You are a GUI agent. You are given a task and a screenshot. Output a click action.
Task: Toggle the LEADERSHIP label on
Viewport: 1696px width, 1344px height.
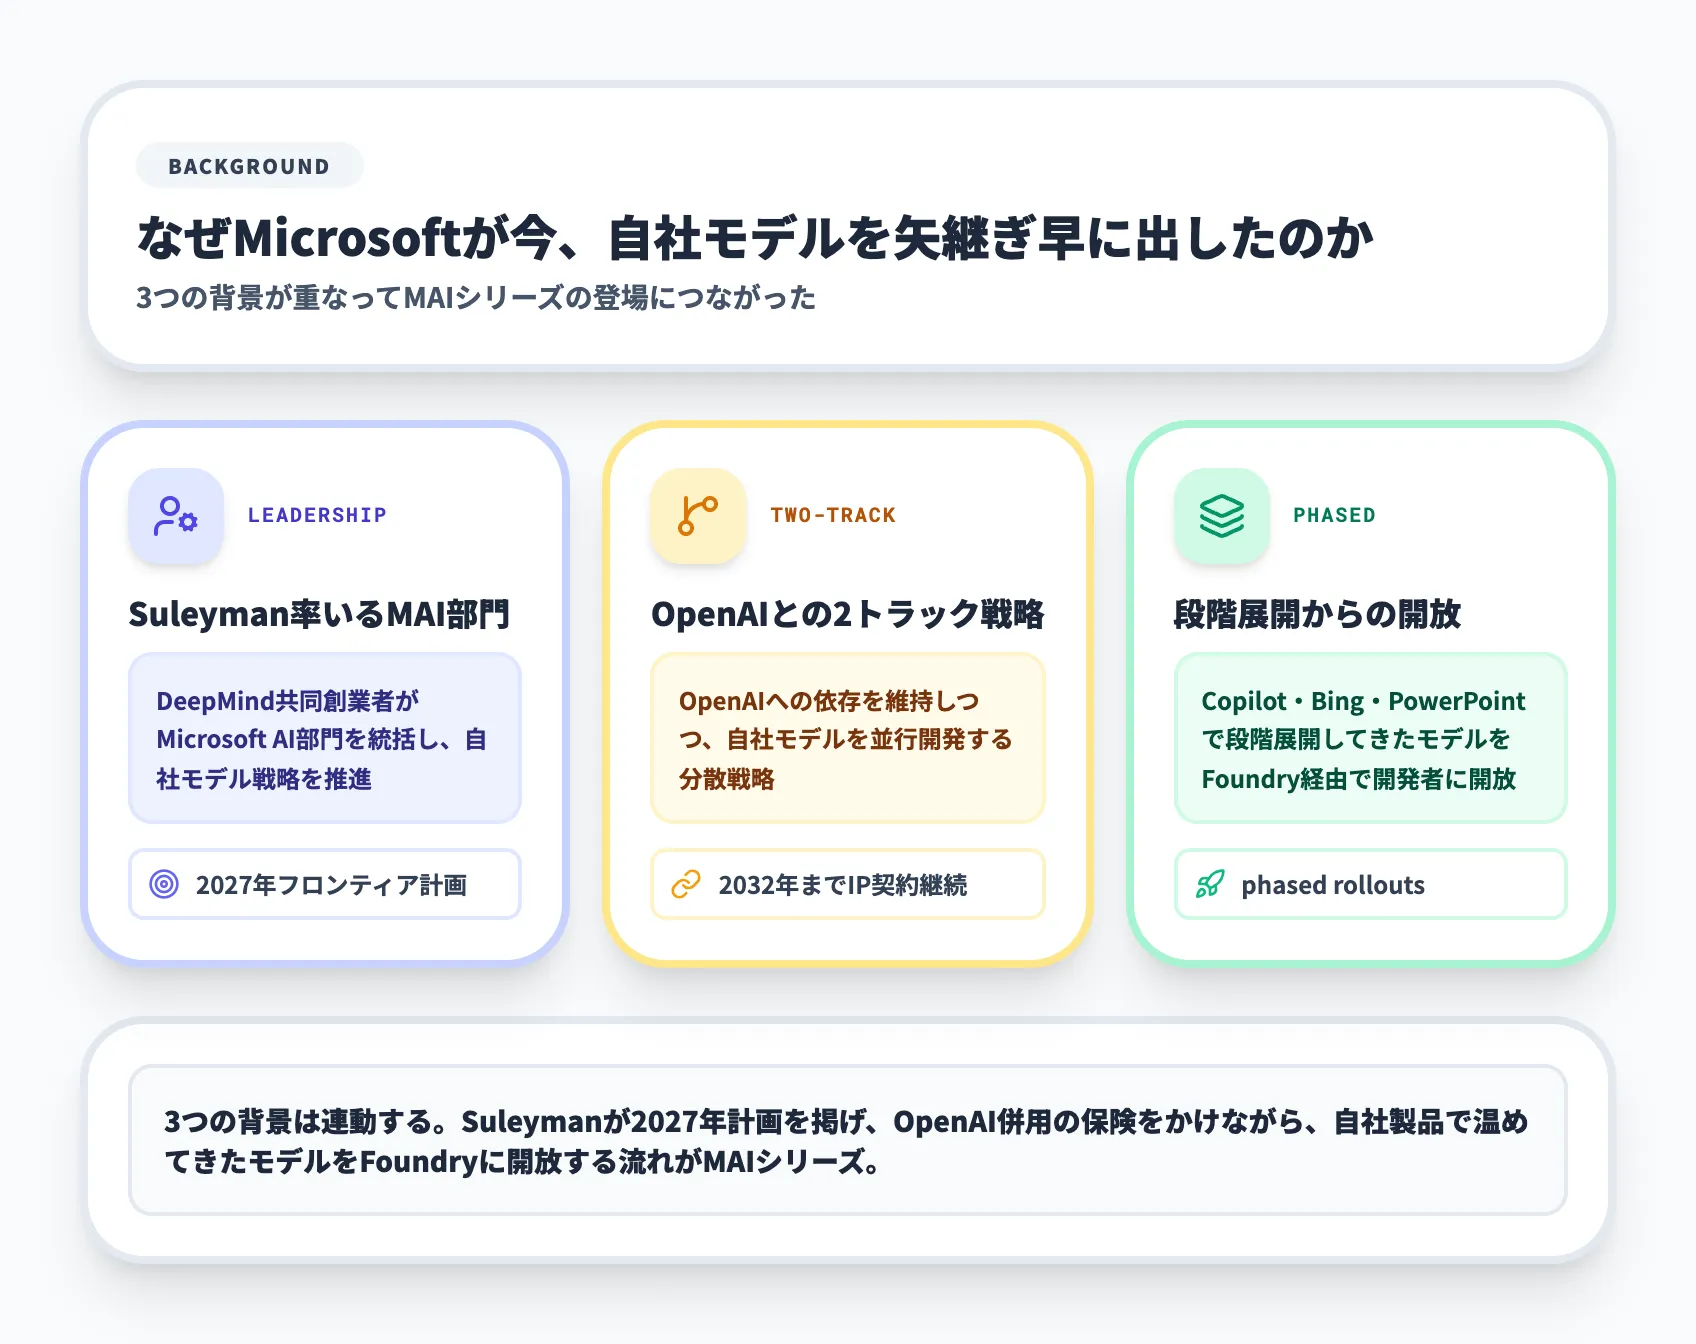pyautogui.click(x=317, y=515)
